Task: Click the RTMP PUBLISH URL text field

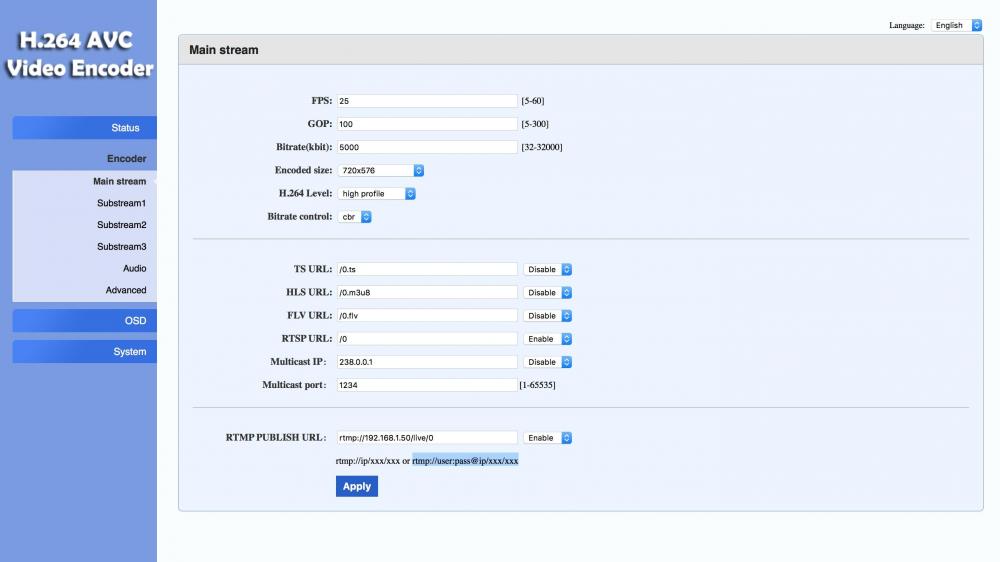Action: pos(427,438)
